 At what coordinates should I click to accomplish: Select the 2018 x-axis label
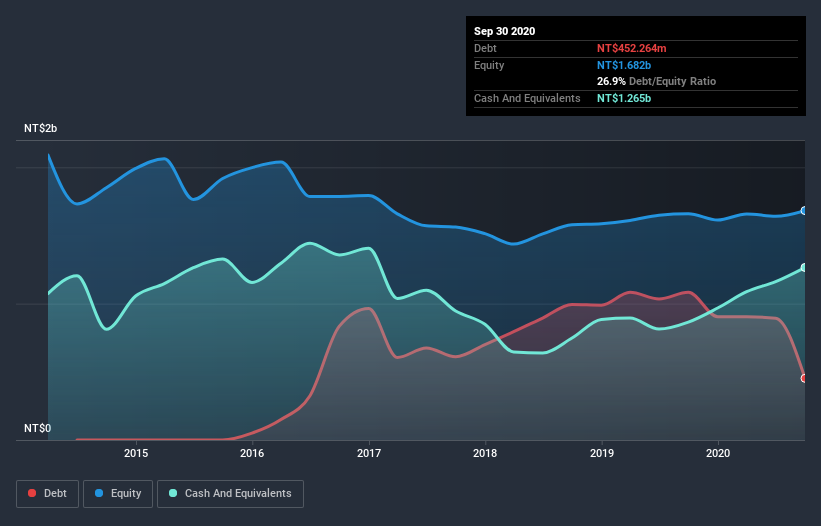pos(485,453)
